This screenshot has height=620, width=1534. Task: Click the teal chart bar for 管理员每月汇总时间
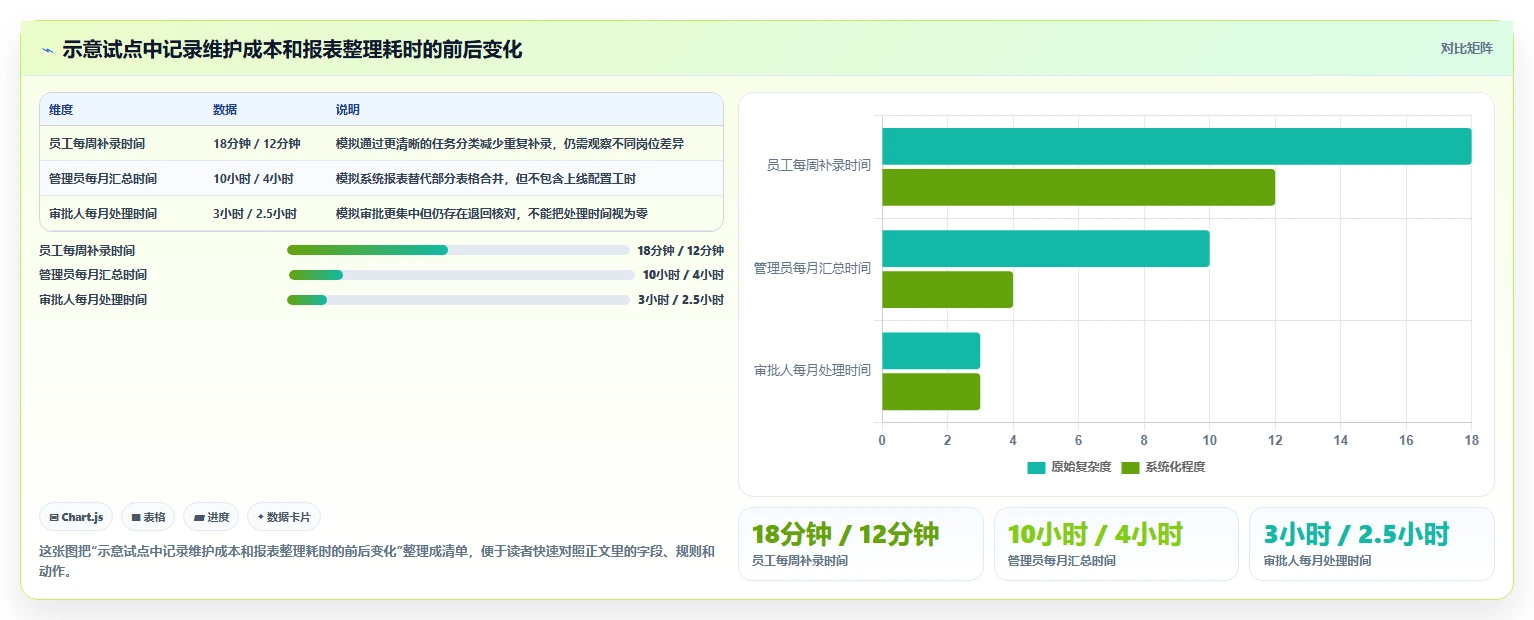pos(1045,249)
